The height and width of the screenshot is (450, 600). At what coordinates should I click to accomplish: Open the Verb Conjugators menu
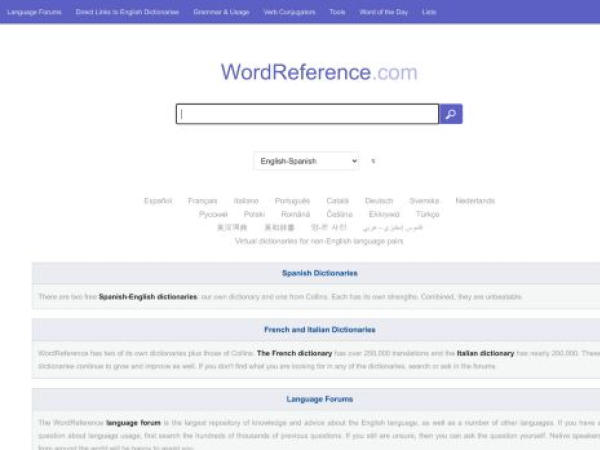289,12
